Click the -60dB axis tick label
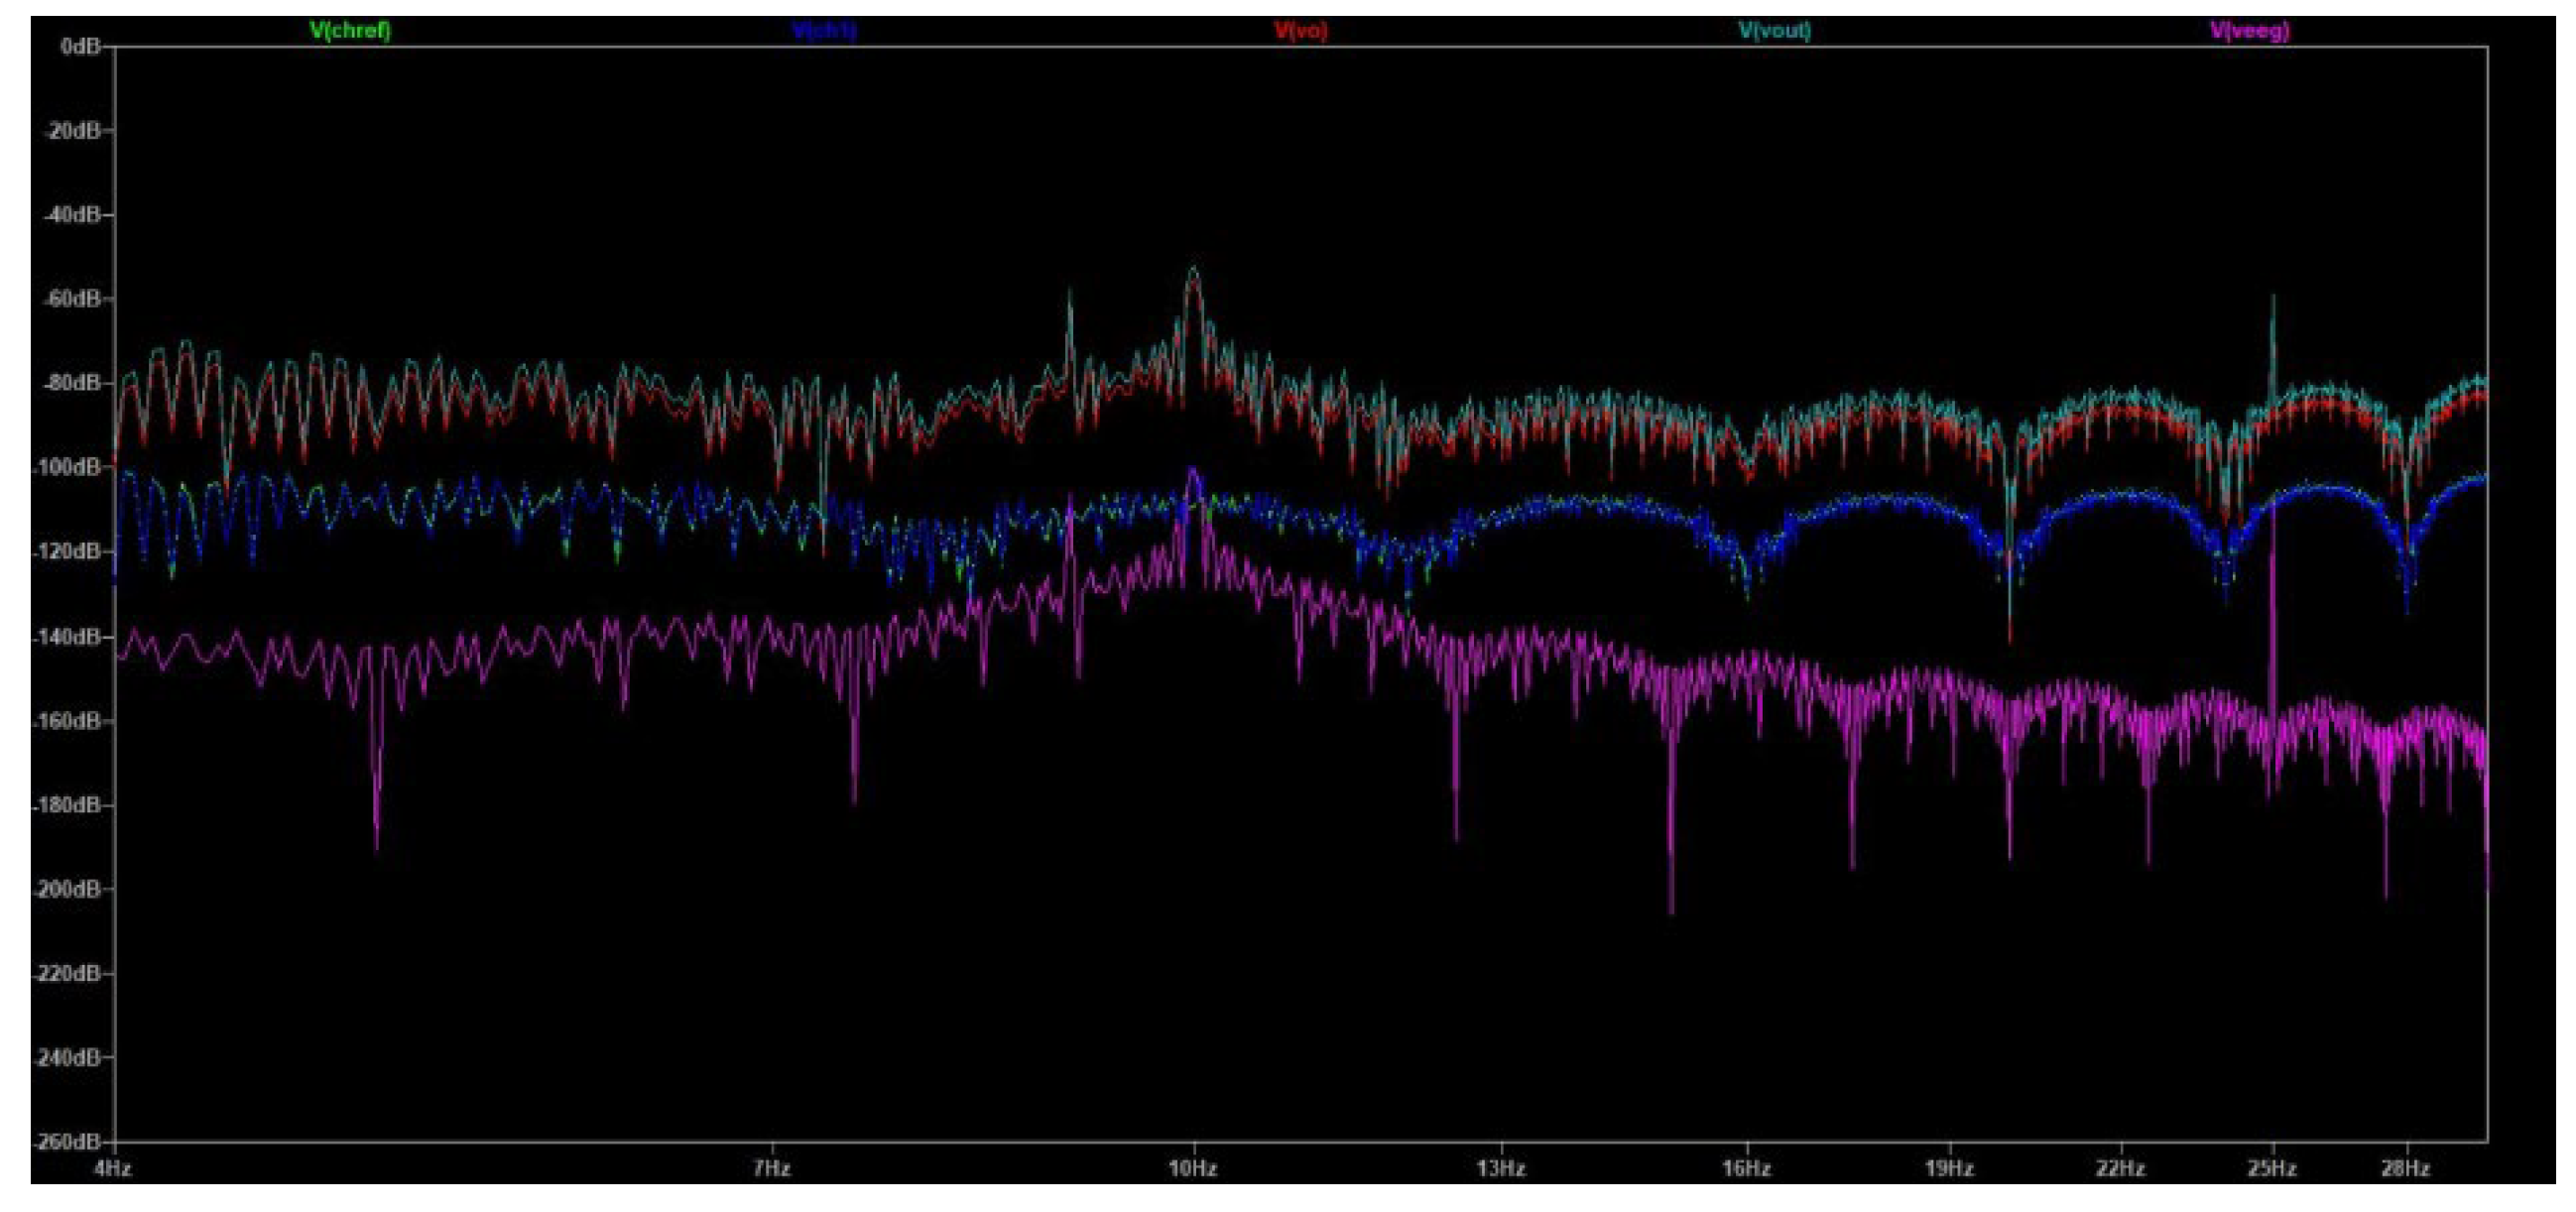Viewport: 2576px width, 1212px height. (74, 299)
